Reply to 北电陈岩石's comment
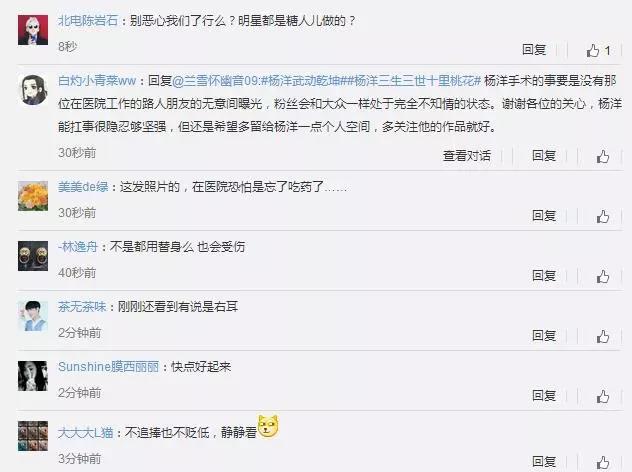Image resolution: width=632 pixels, height=472 pixels. coord(534,50)
